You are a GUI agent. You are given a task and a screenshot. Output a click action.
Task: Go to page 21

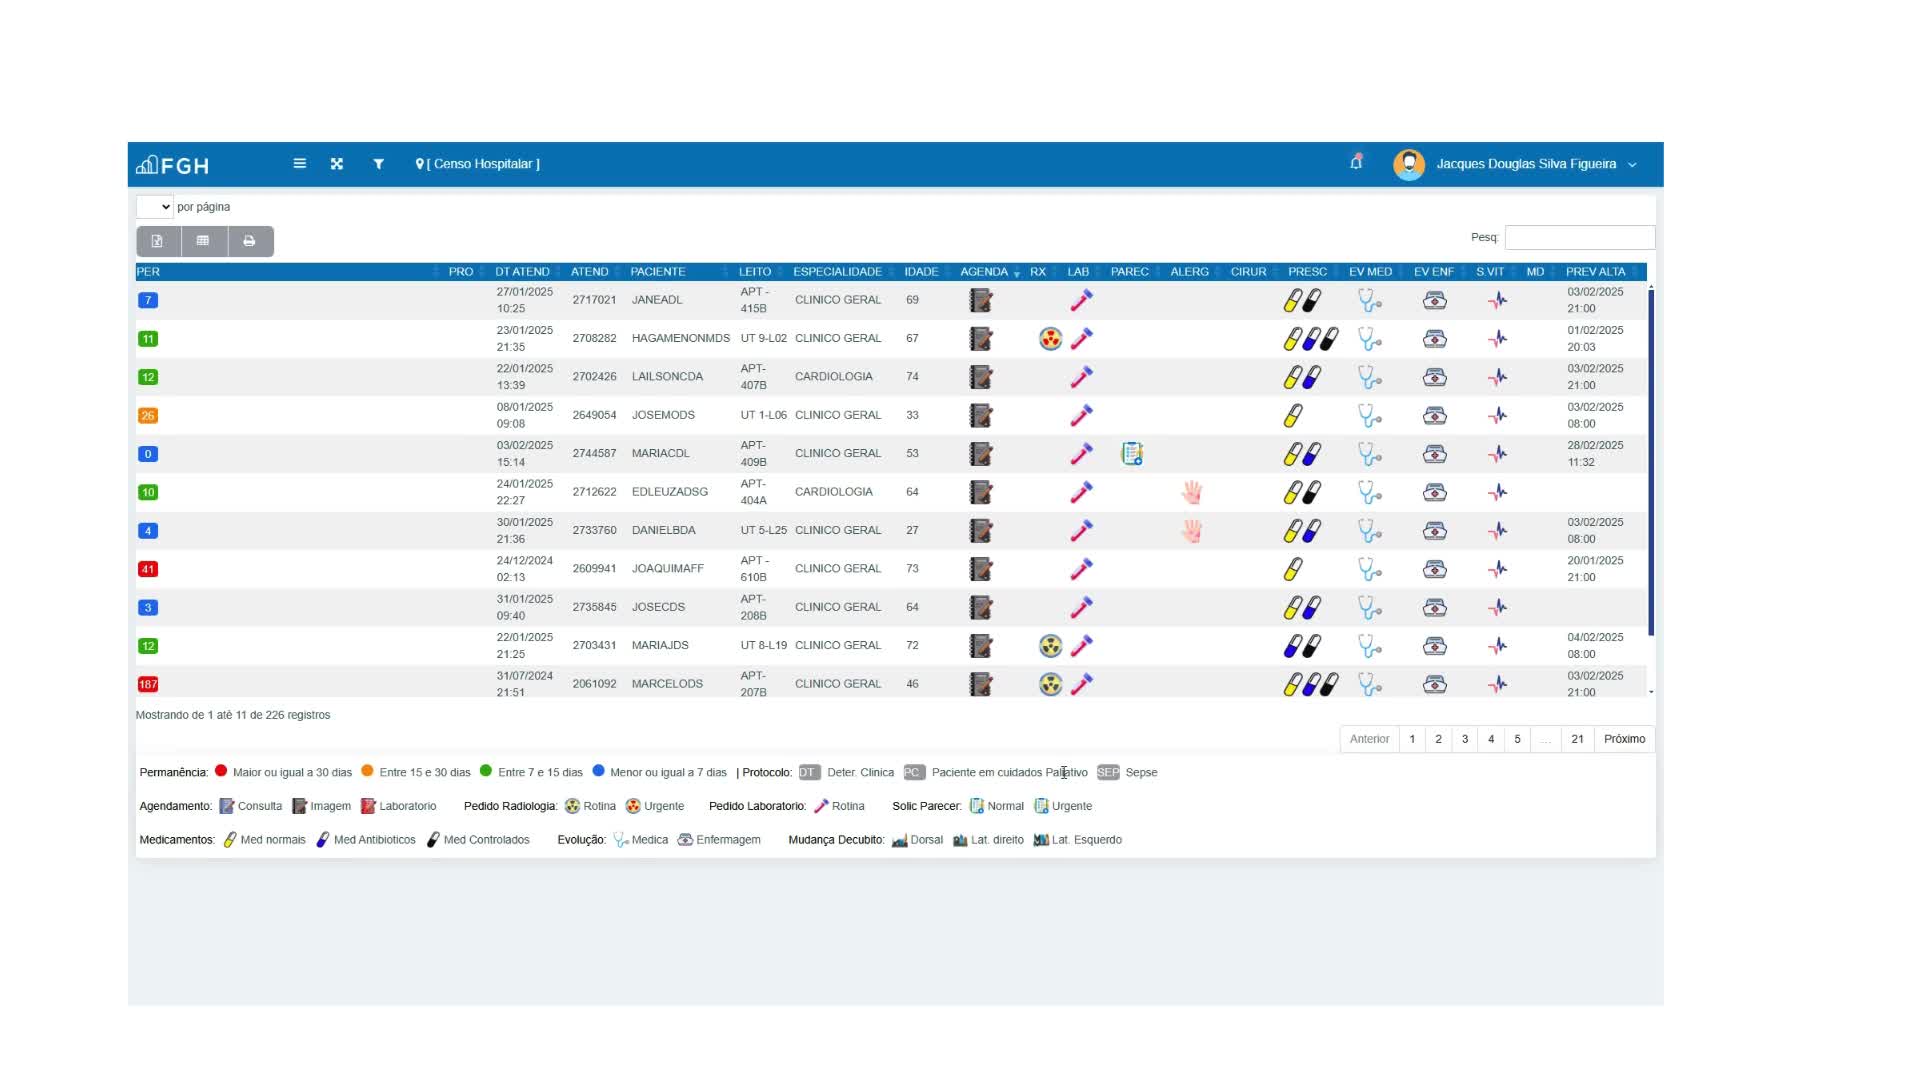click(x=1577, y=739)
